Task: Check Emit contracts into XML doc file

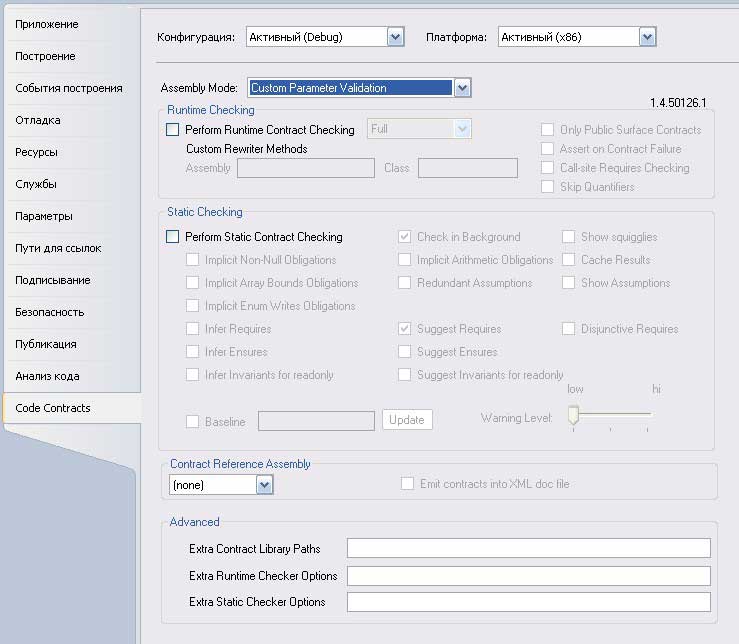Action: pos(407,484)
